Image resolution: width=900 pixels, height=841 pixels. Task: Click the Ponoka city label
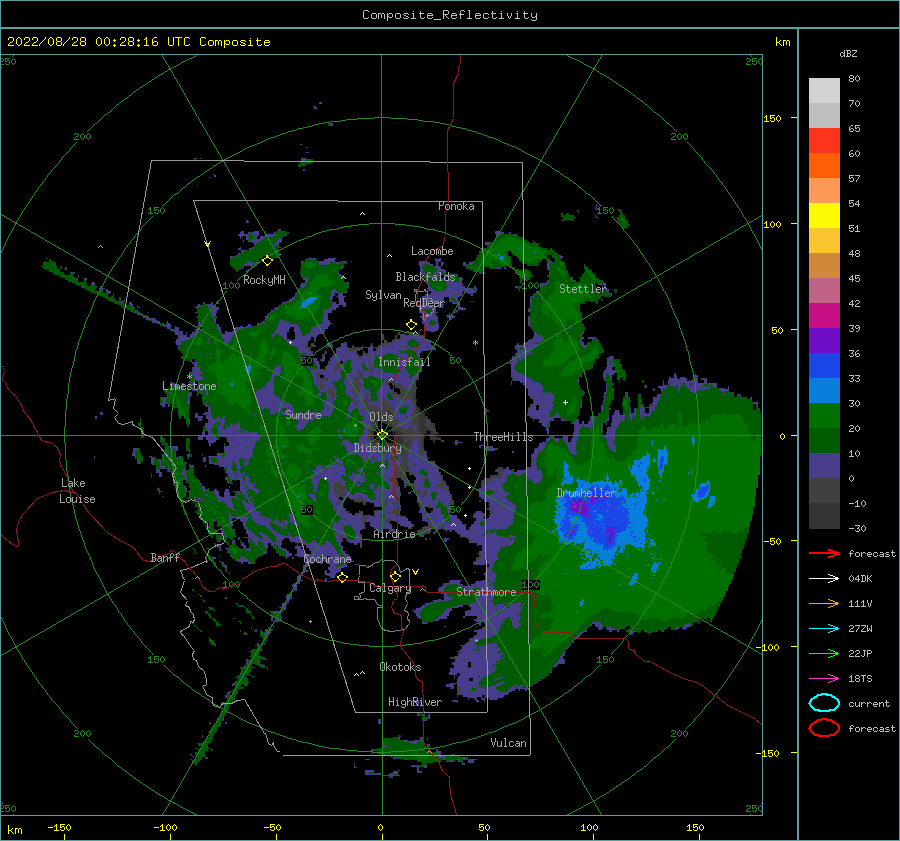[x=456, y=206]
